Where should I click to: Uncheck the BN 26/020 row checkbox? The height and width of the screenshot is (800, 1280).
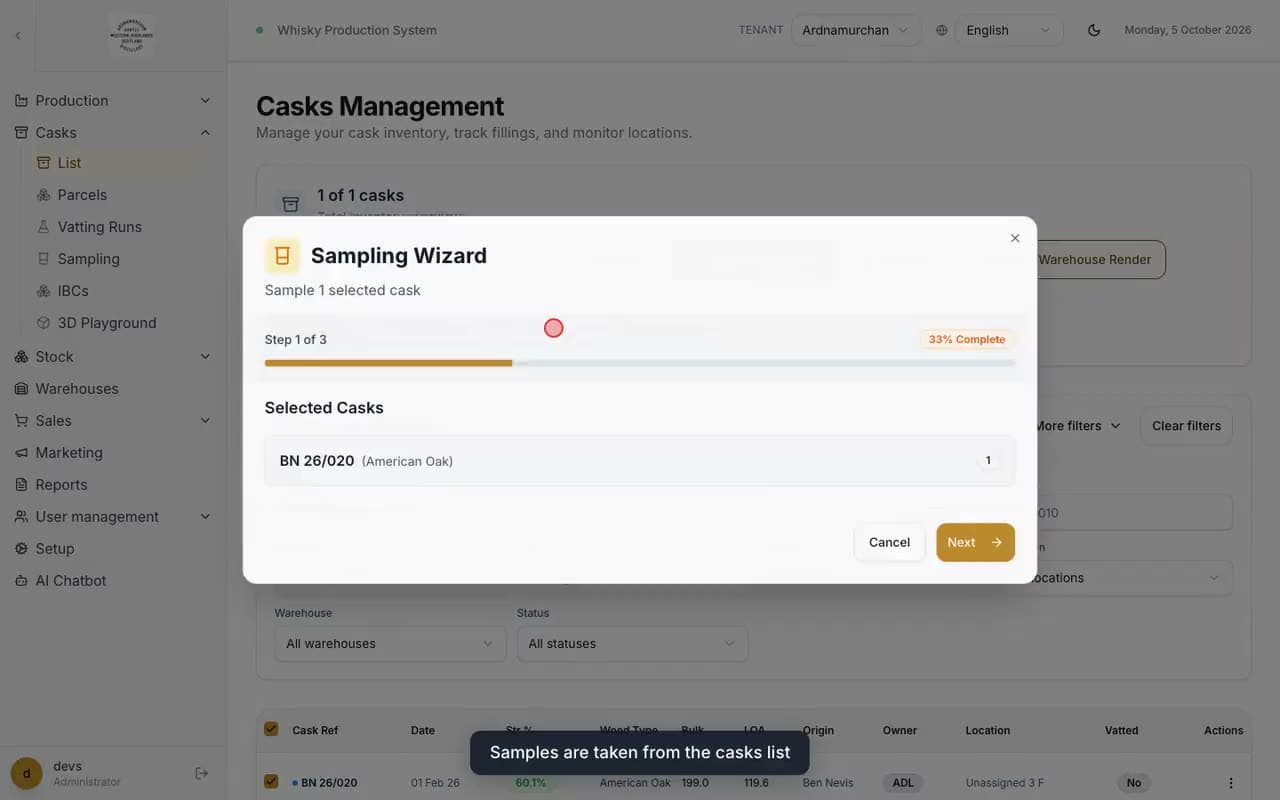pos(271,781)
